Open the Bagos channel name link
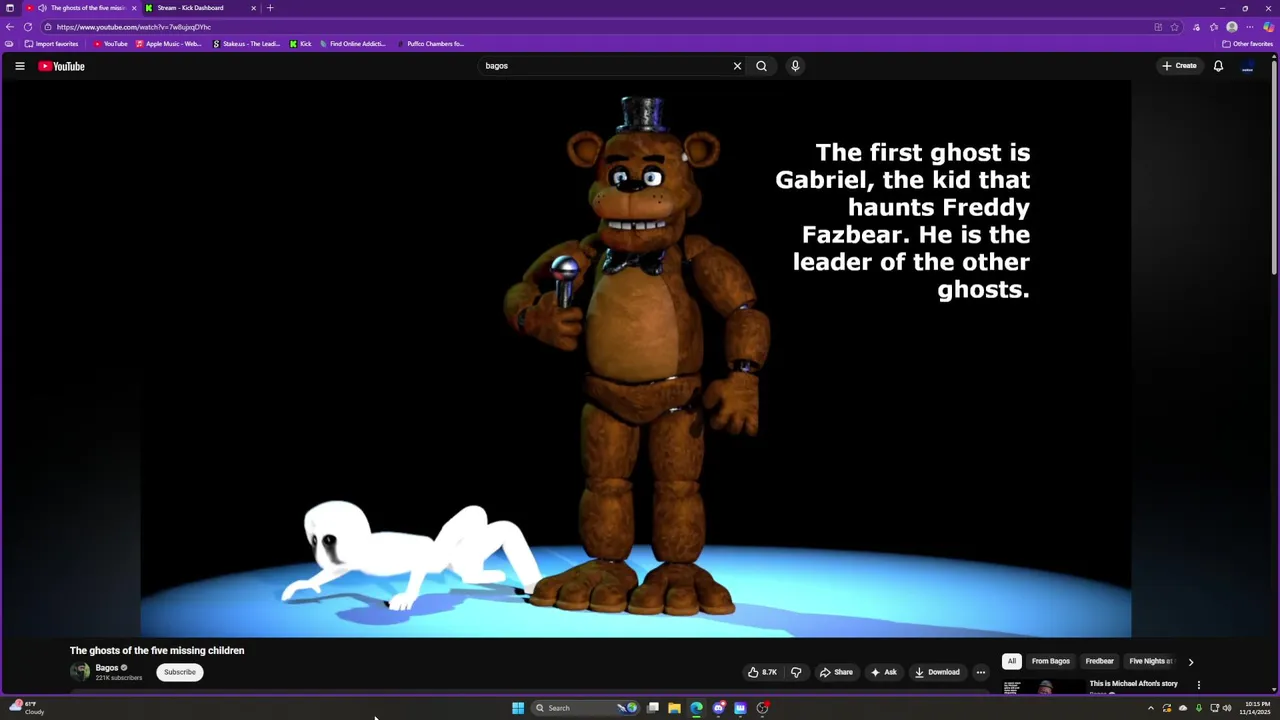The image size is (1280, 720). click(107, 668)
